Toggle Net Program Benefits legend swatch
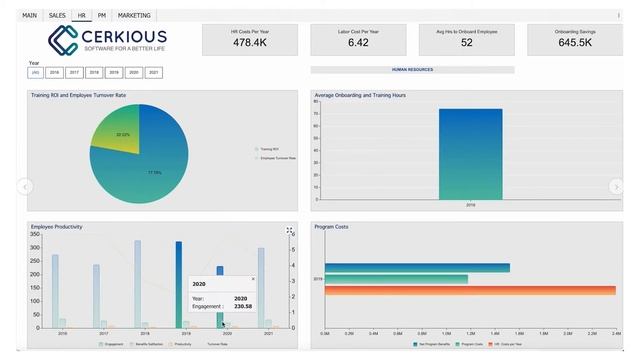Image resolution: width=640 pixels, height=360 pixels. pyautogui.click(x=416, y=344)
